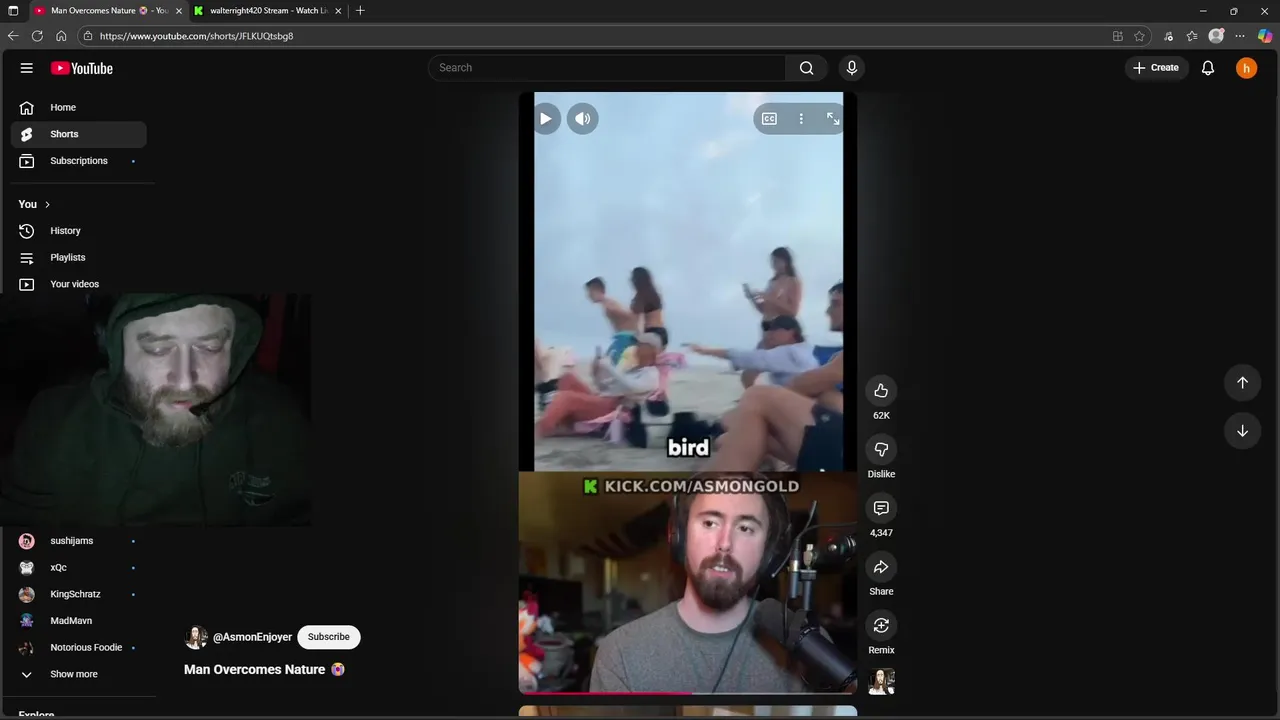Remix this Short
Screen dimensions: 1280x720
[881, 626]
